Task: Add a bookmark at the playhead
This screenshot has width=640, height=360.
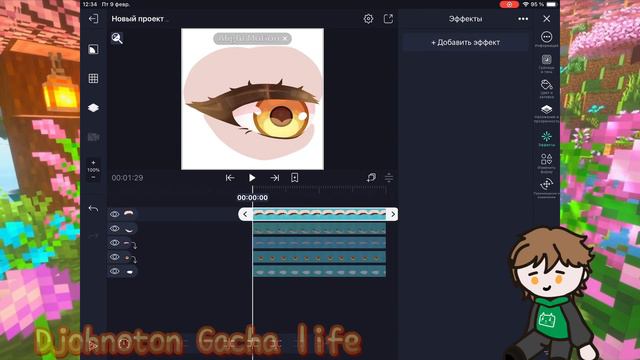Action: pos(294,178)
